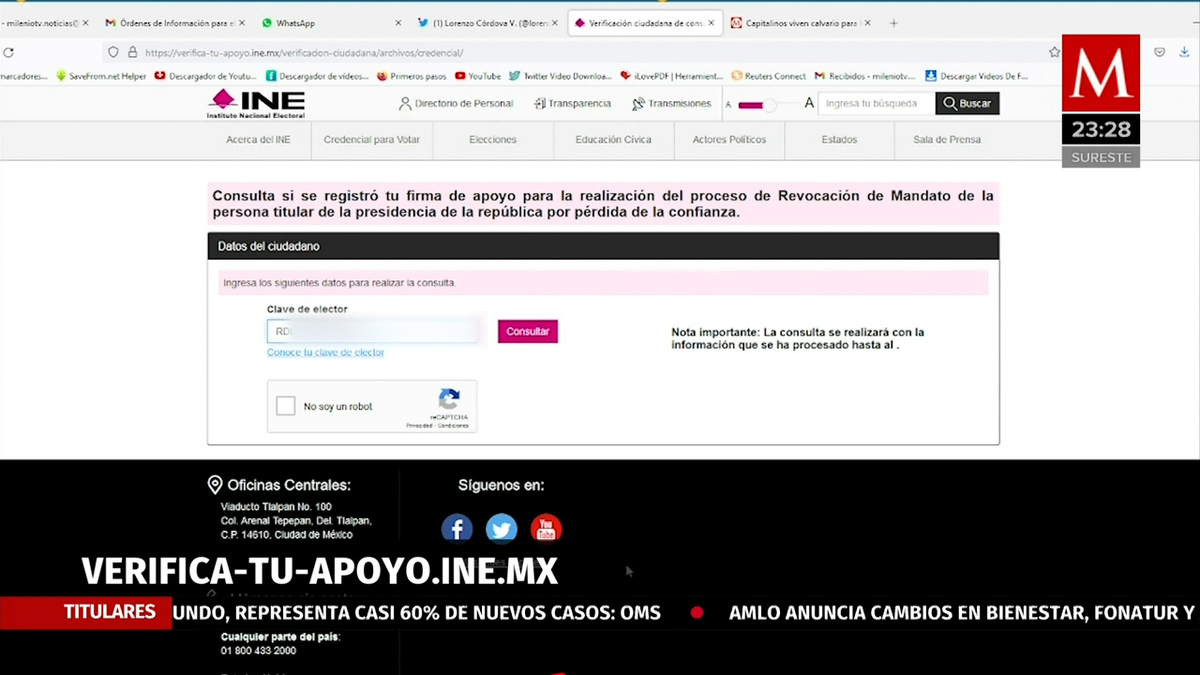Open Actores Políticos menu
1200x675 pixels.
[729, 140]
